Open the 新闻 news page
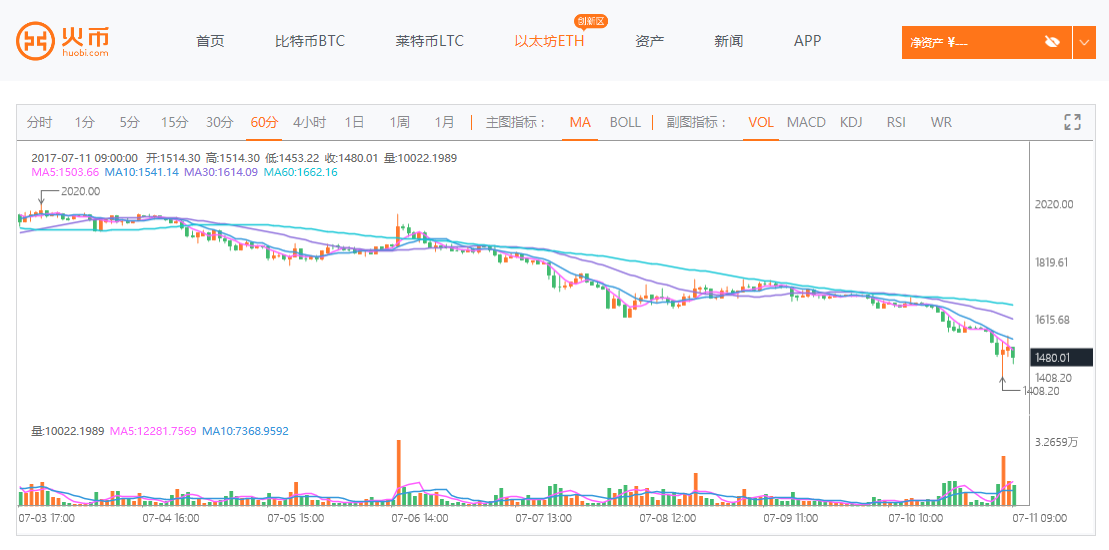This screenshot has width=1109, height=550. pyautogui.click(x=728, y=41)
